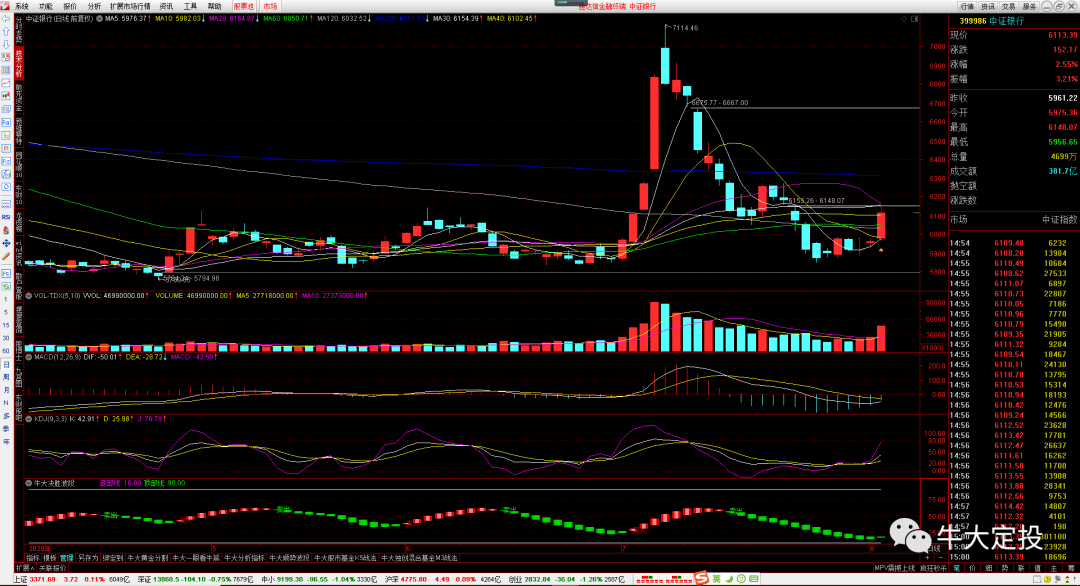Expand the 扩展 panel at bottom left
This screenshot has width=1080, height=586.
tap(25, 568)
